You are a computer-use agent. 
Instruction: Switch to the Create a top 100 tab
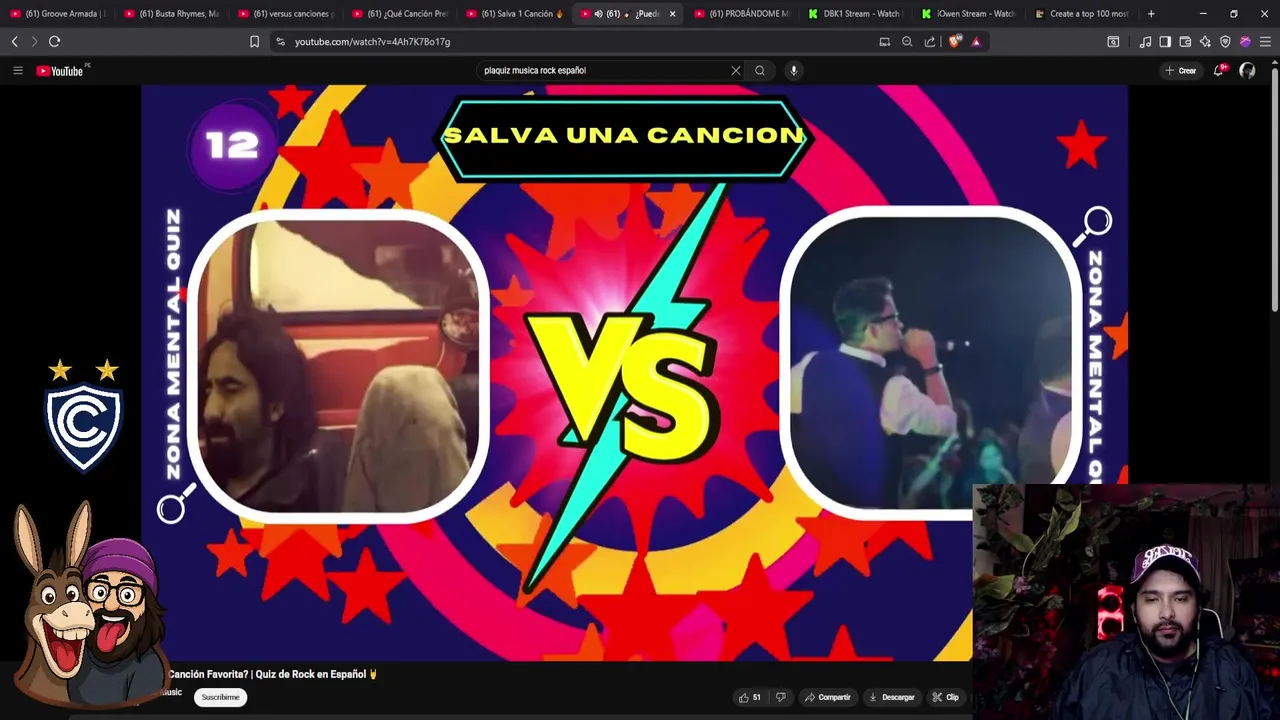click(x=1084, y=14)
